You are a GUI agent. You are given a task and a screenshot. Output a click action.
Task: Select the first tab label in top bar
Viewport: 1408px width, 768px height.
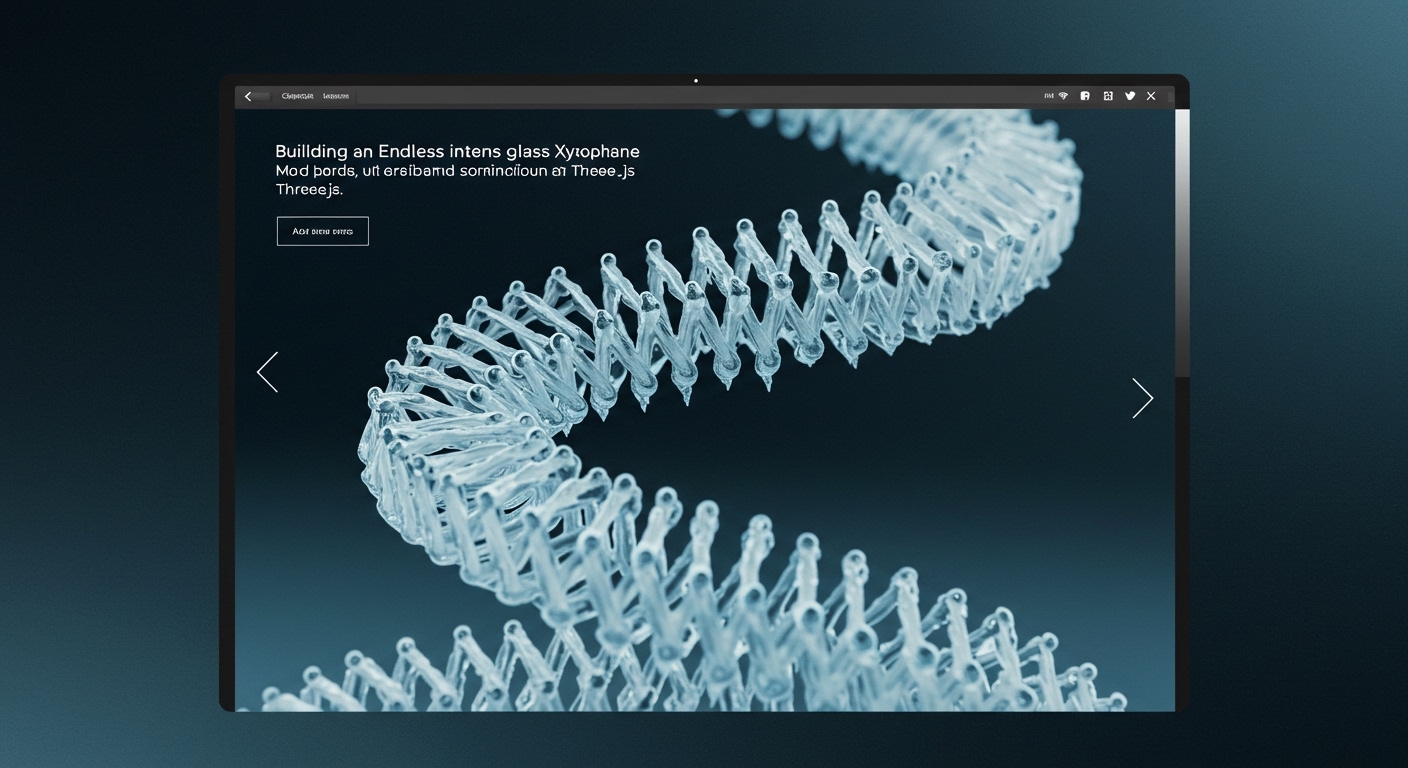pos(298,96)
